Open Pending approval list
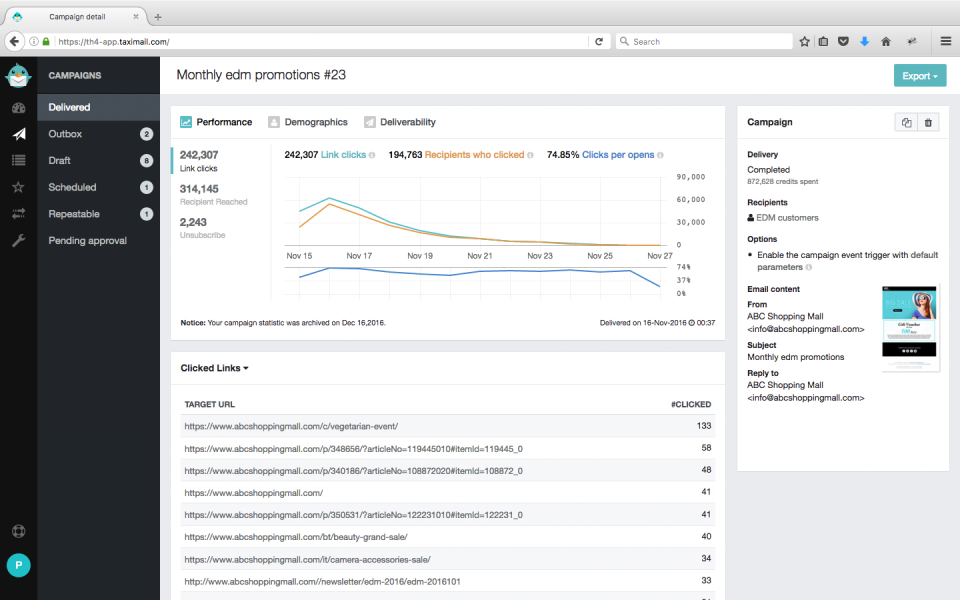The image size is (960, 600). point(99,241)
